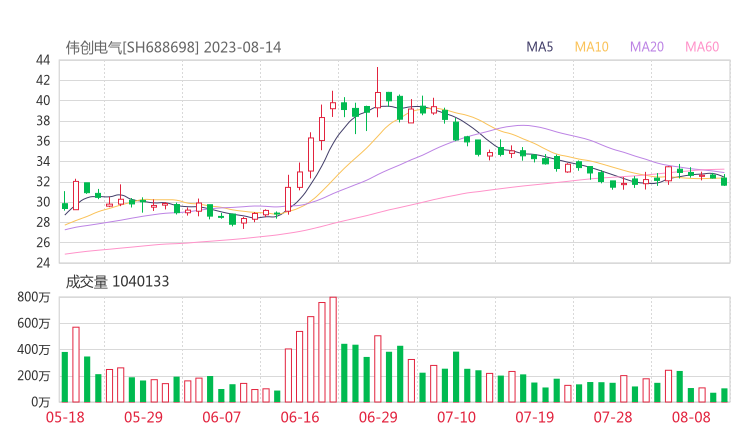
Task: Select the chart title 伟创电气[SH688698] 2023-08-14
Action: tap(173, 47)
